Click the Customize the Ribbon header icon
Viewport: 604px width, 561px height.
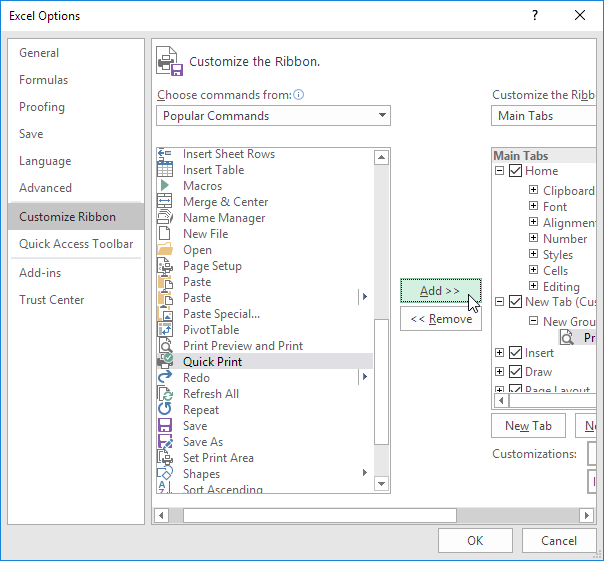tap(169, 61)
